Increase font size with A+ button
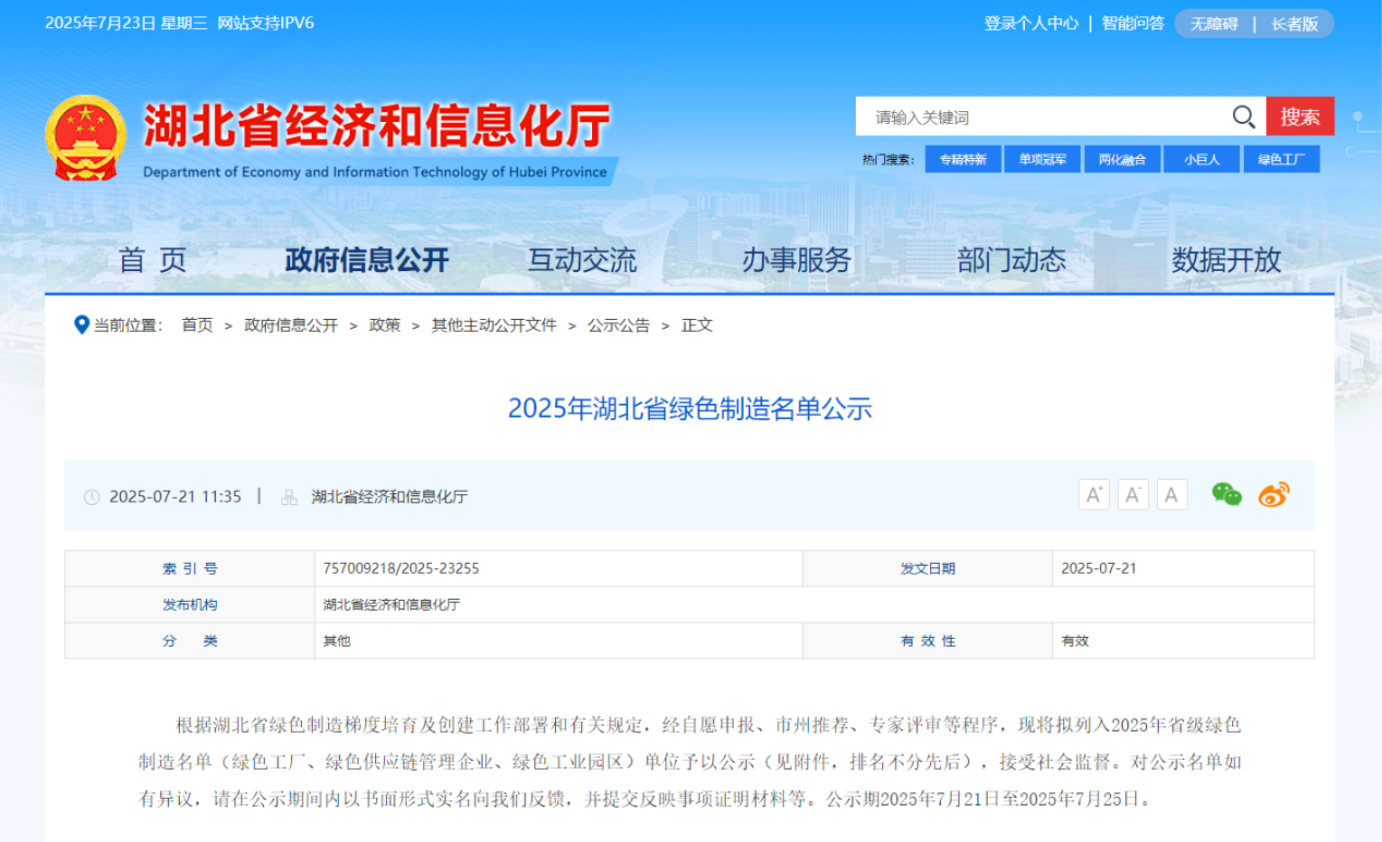 pyautogui.click(x=1094, y=495)
